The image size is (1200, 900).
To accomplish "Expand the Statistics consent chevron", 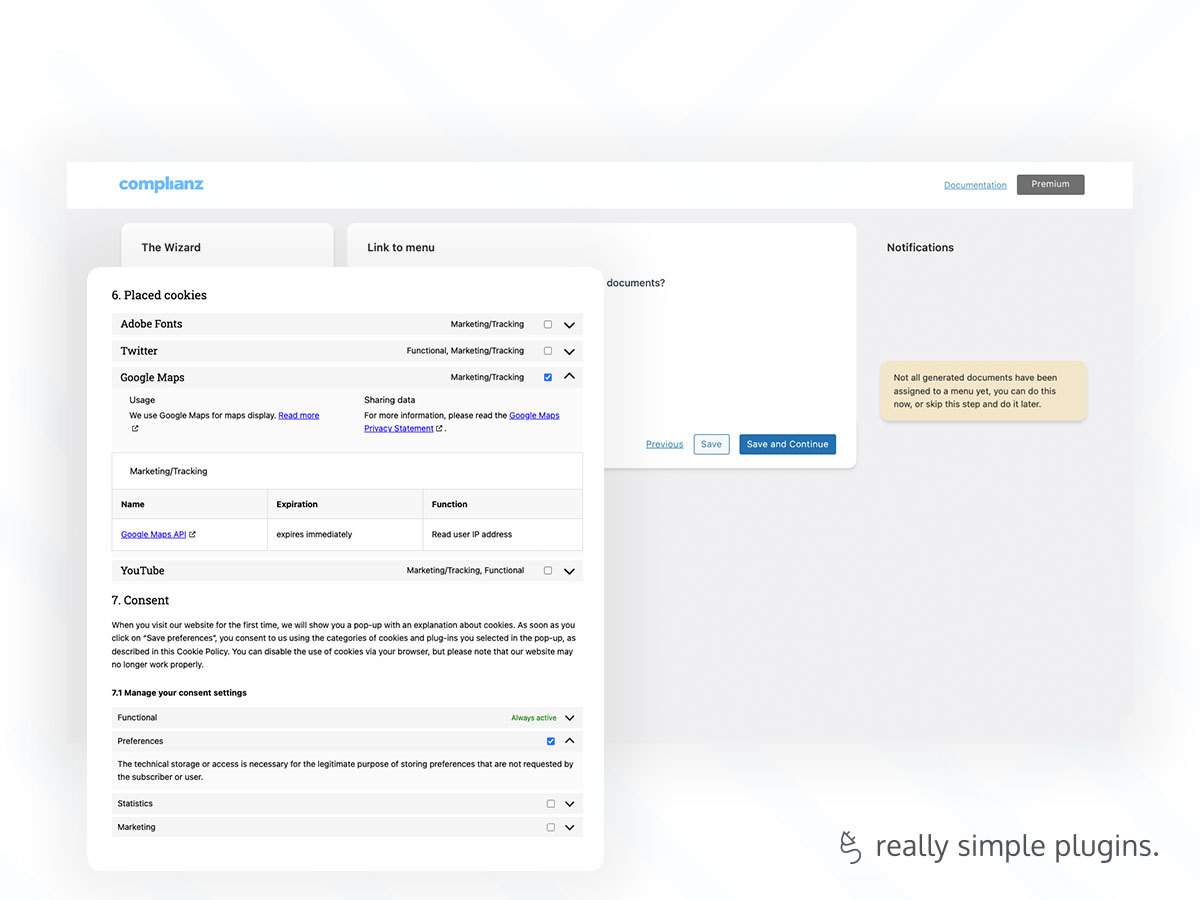I will coord(569,804).
